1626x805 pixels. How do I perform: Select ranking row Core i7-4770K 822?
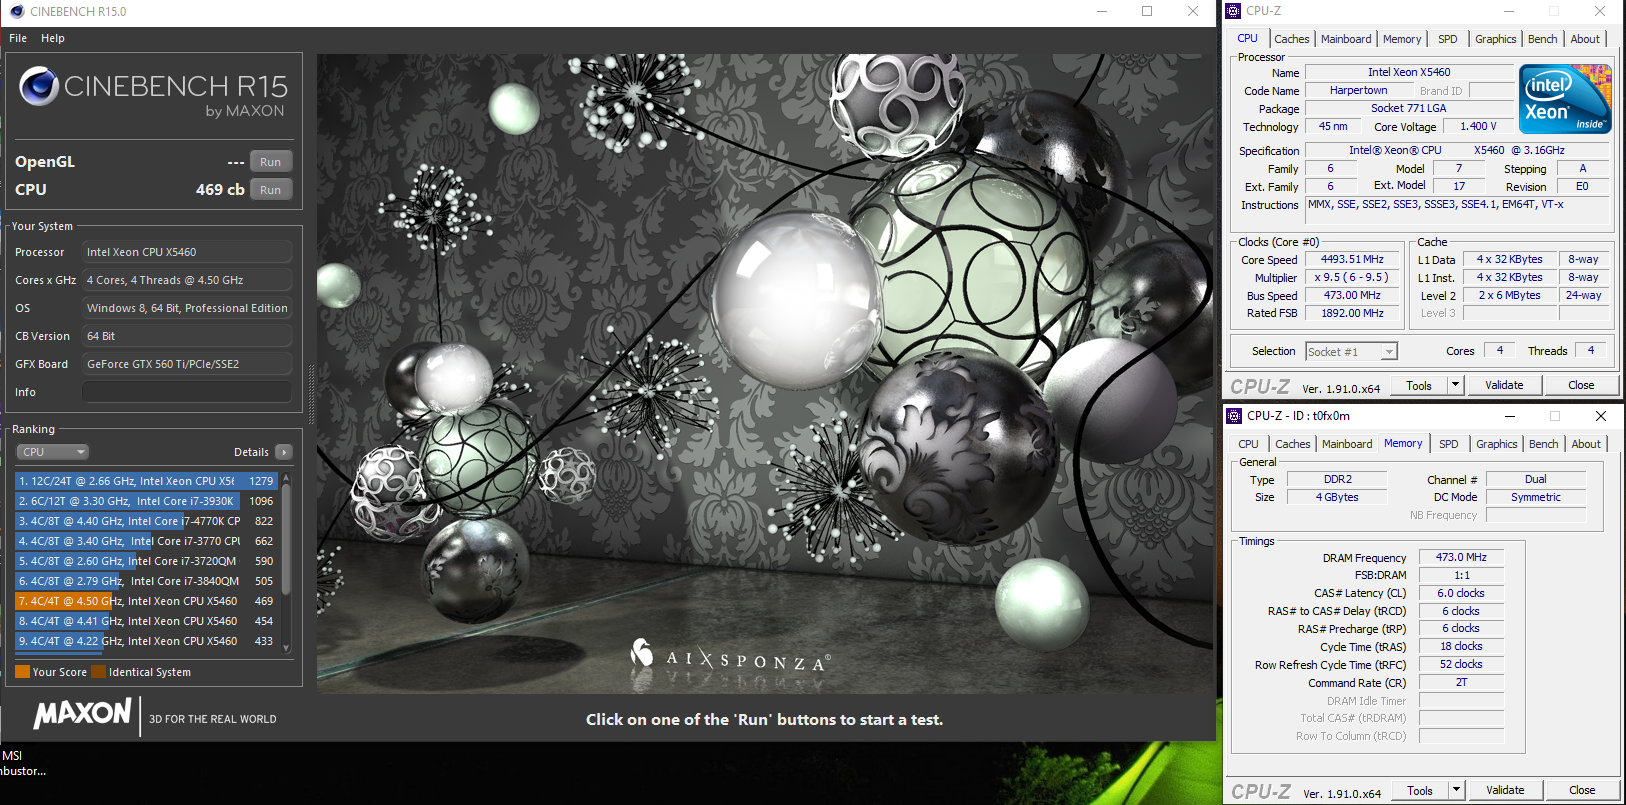pos(146,521)
